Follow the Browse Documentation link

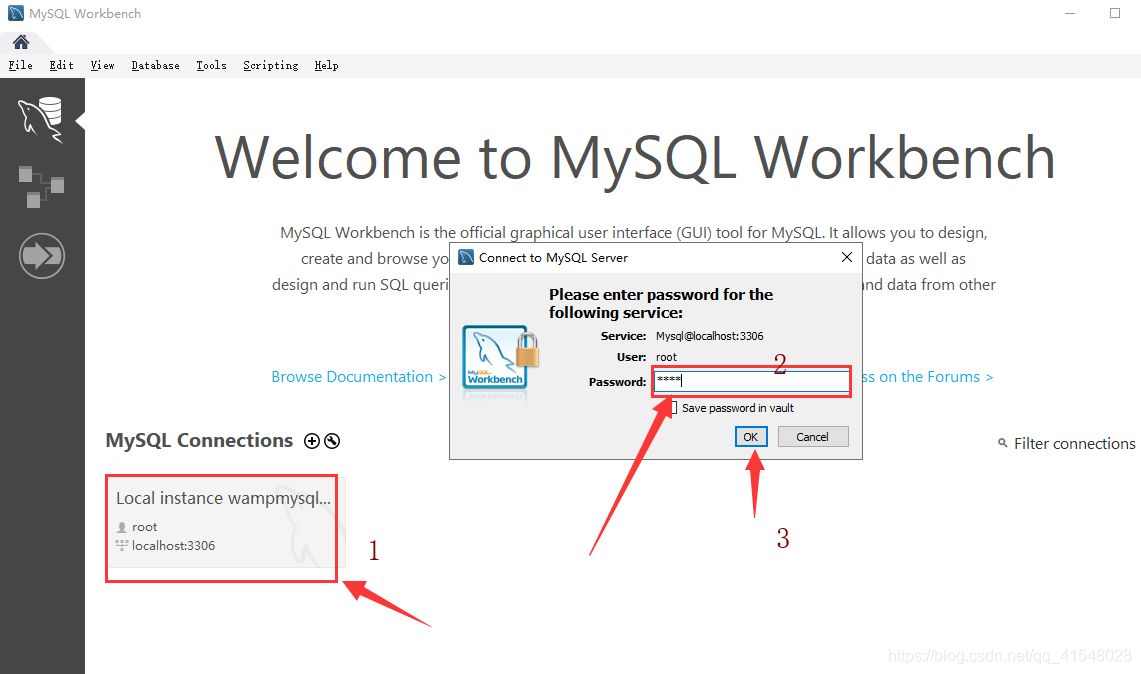tap(359, 377)
